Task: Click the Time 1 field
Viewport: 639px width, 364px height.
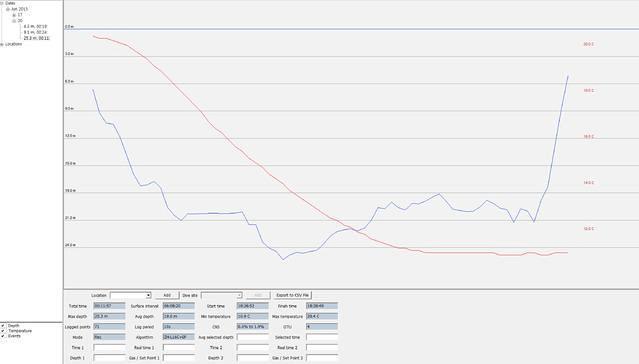Action: click(x=109, y=348)
